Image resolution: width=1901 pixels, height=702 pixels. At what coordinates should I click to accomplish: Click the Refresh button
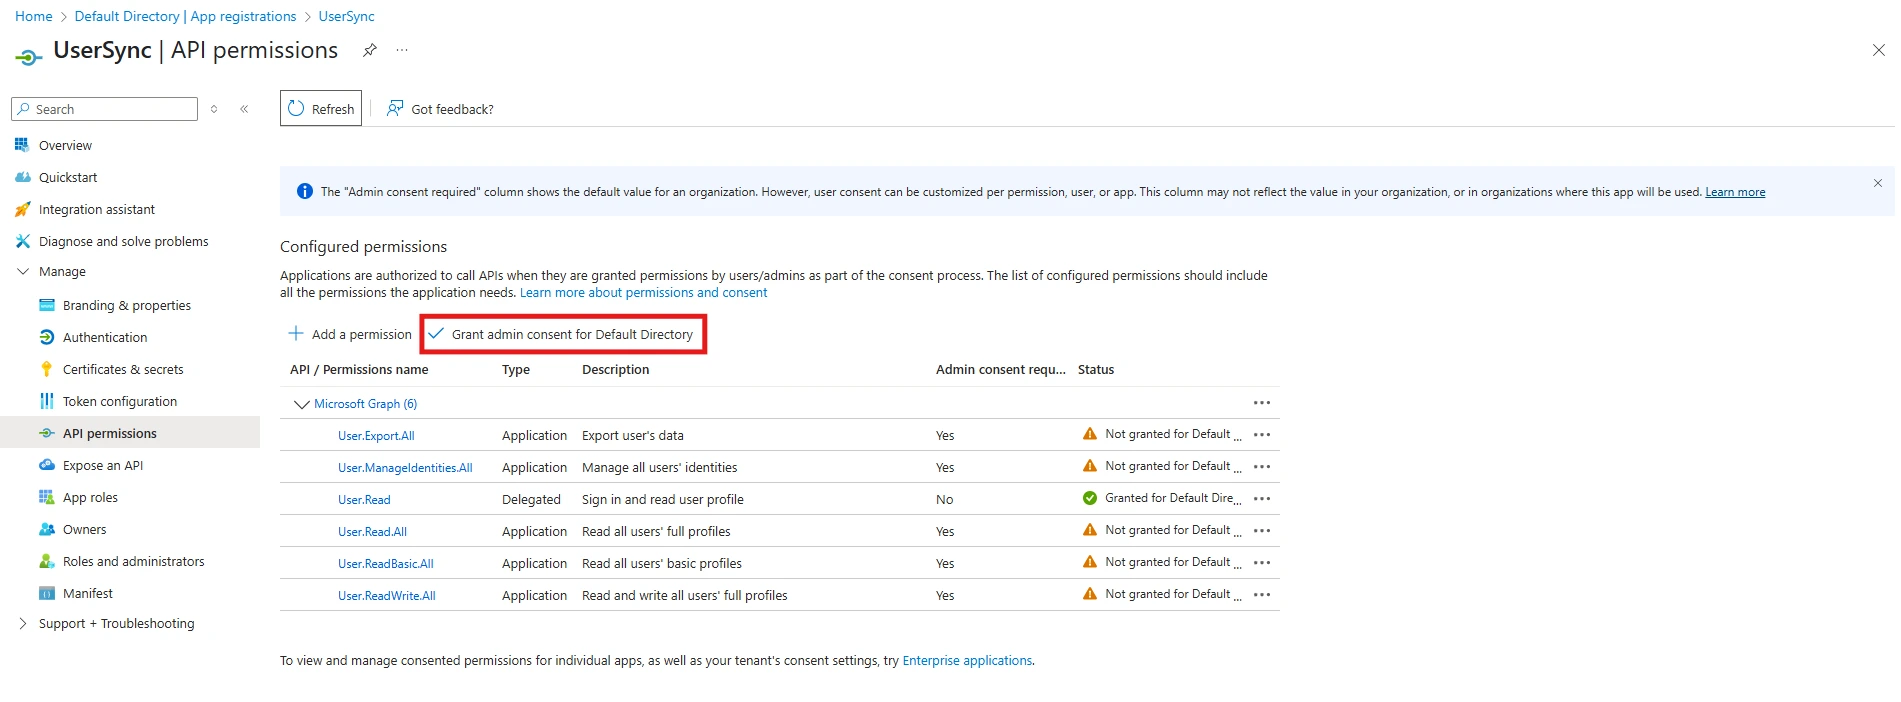[x=321, y=109]
